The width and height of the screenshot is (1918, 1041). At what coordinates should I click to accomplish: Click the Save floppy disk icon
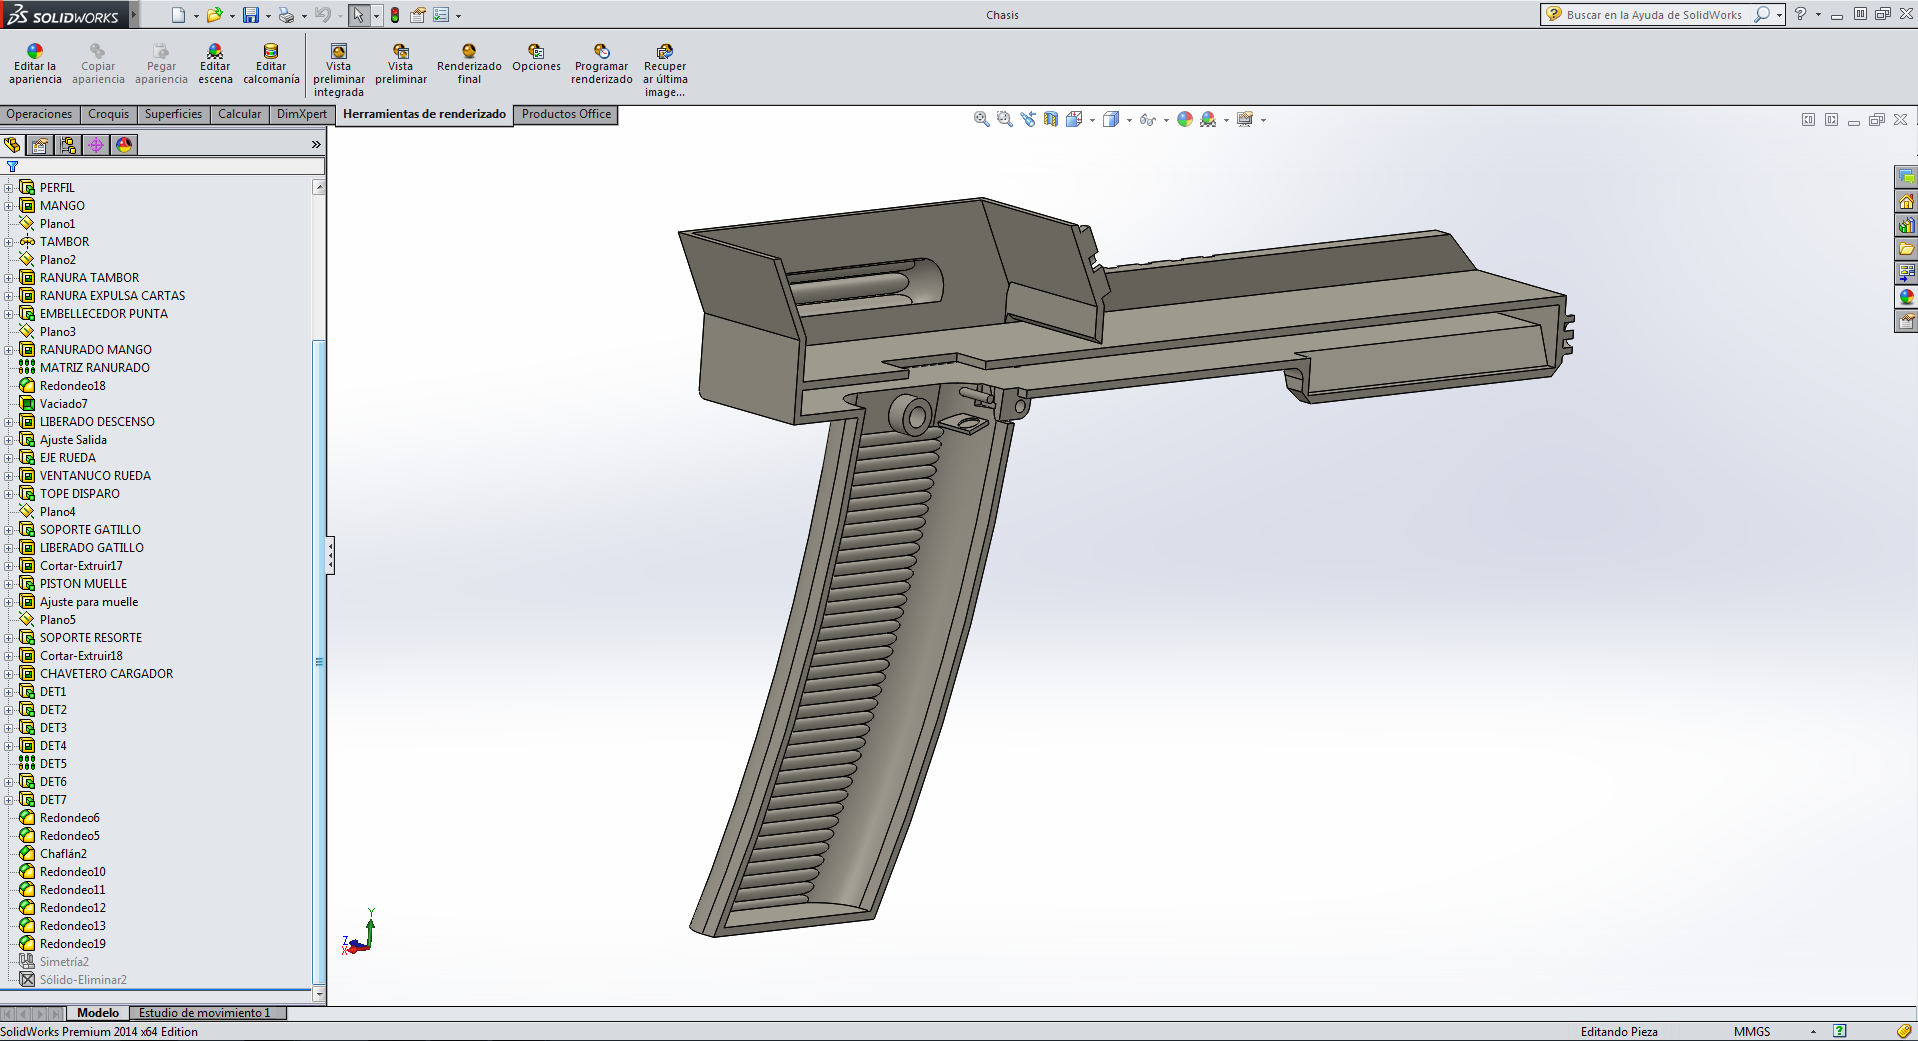click(x=251, y=15)
